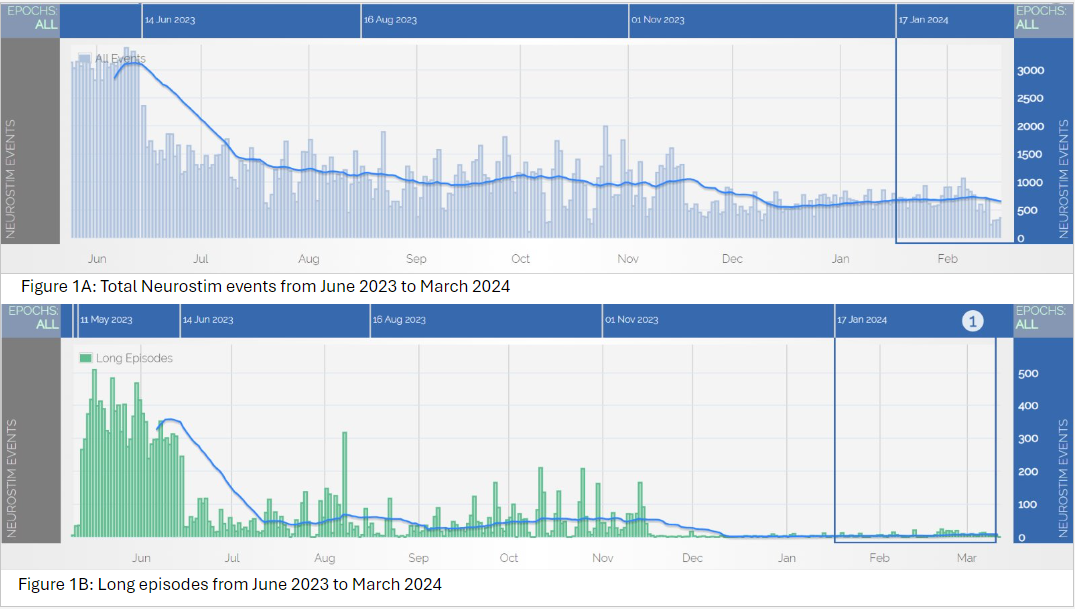
Task: Click the tallest green August bar
Action: coord(344,484)
